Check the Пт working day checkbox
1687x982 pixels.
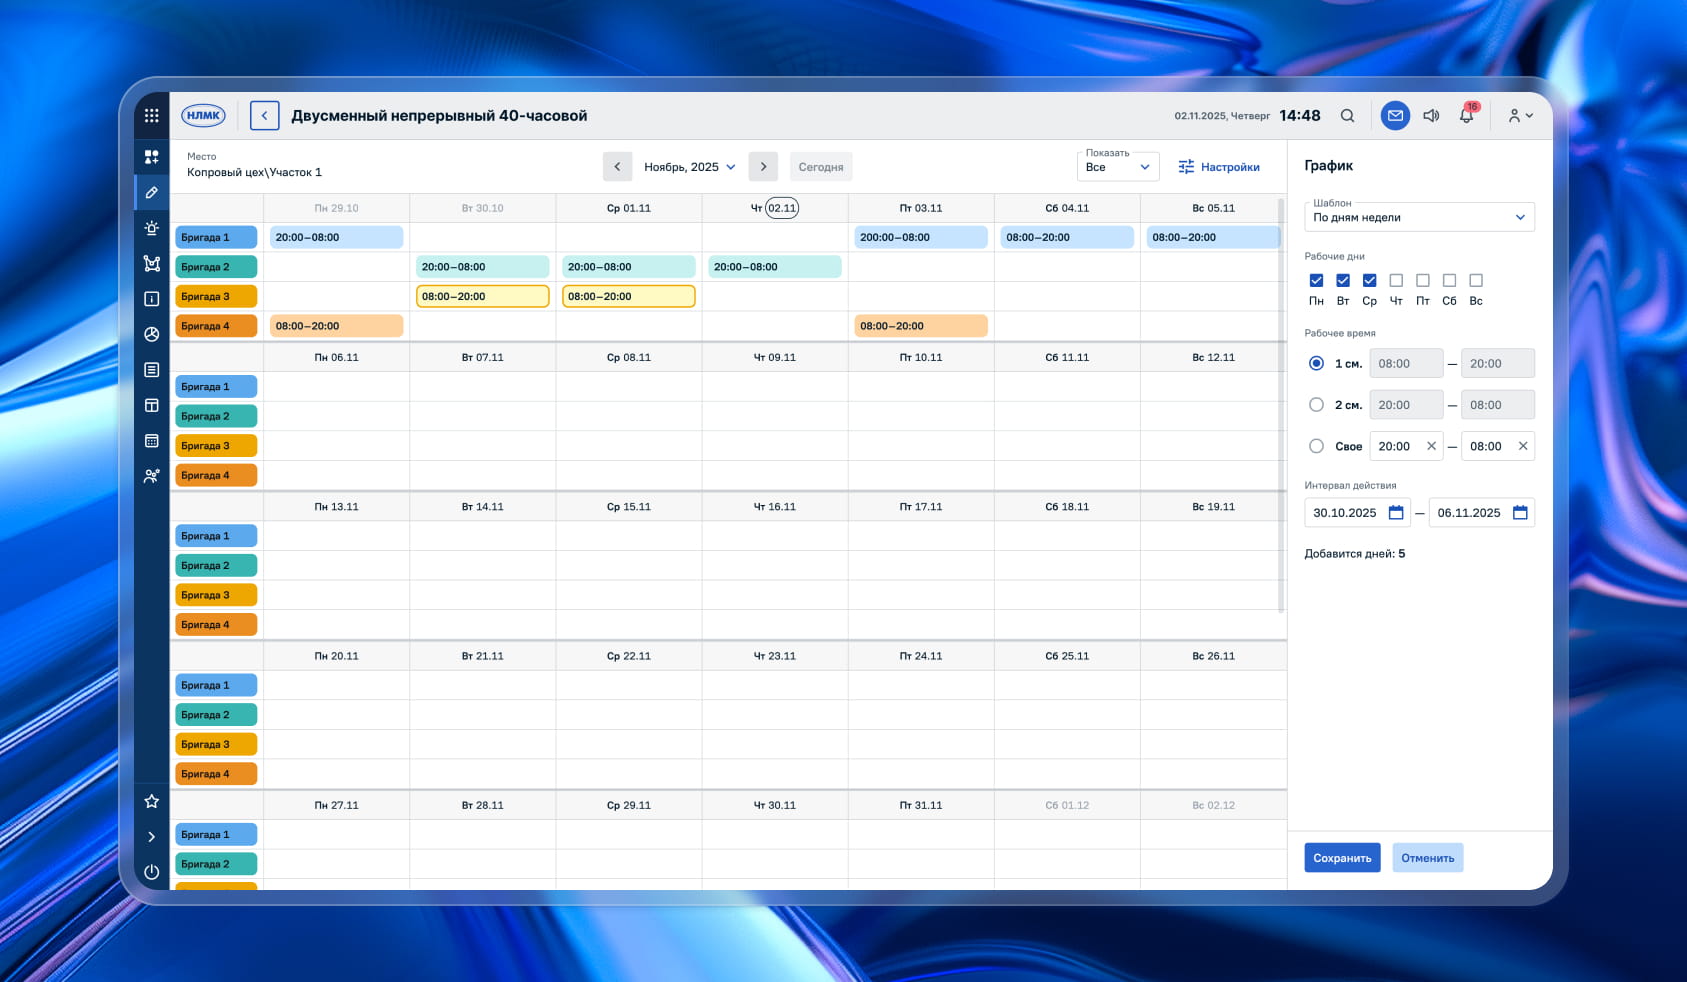coord(1423,281)
